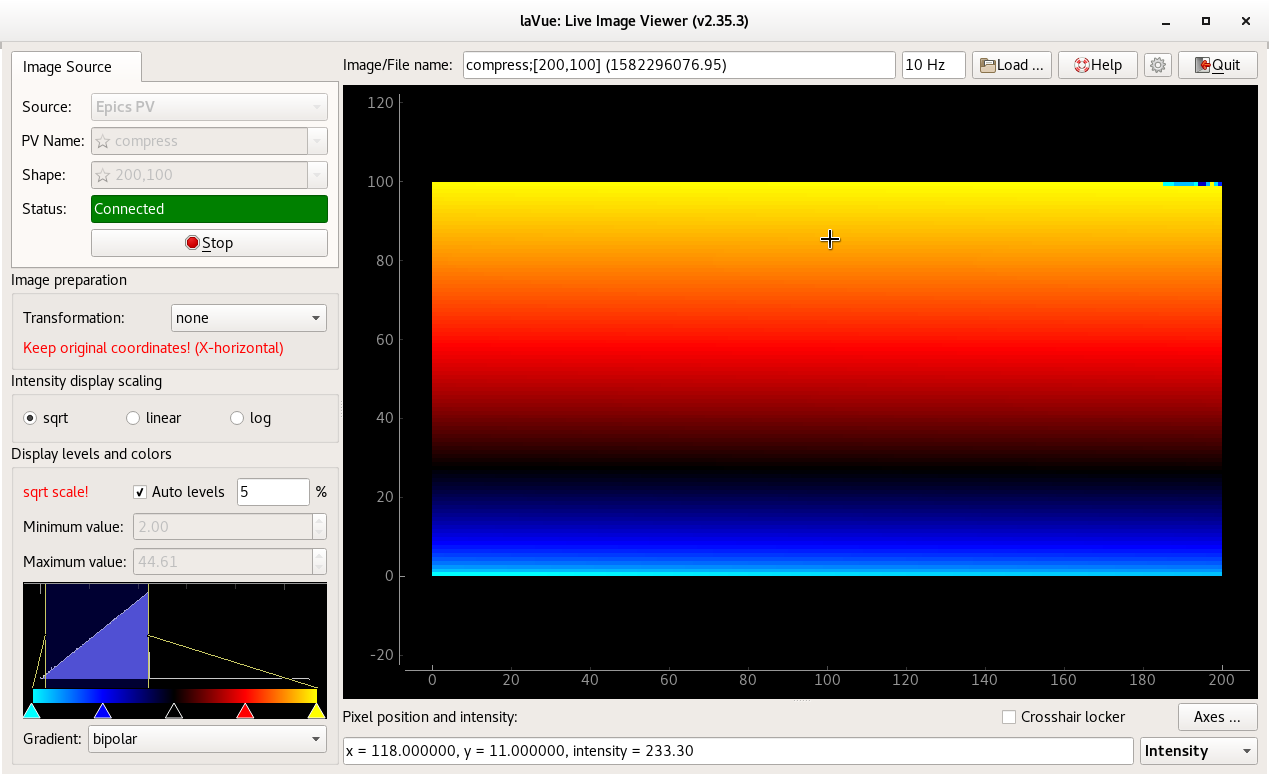Click the Load file button
The image size is (1269, 776).
tap(1011, 65)
